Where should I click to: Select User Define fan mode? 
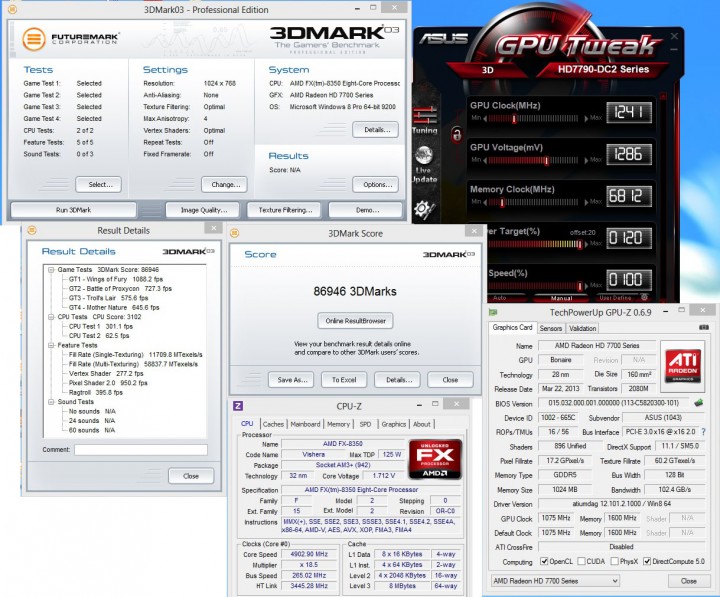tap(615, 298)
